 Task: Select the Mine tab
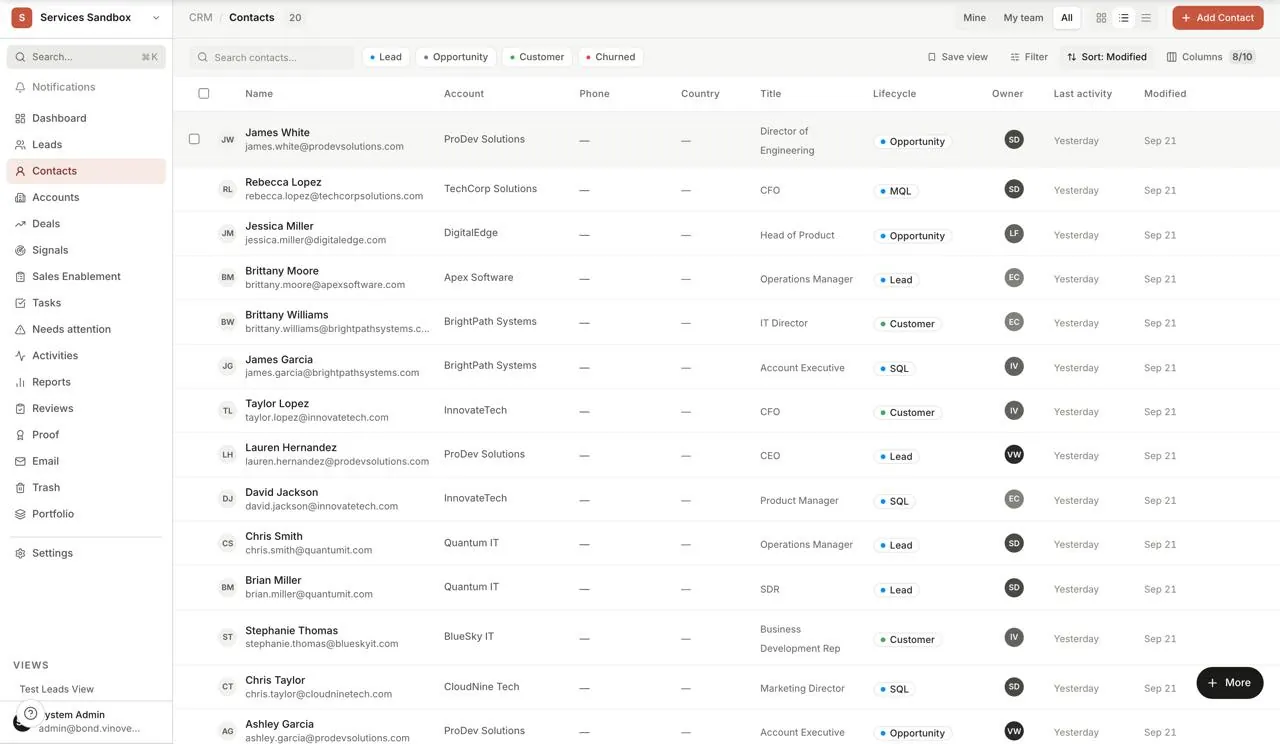(974, 18)
